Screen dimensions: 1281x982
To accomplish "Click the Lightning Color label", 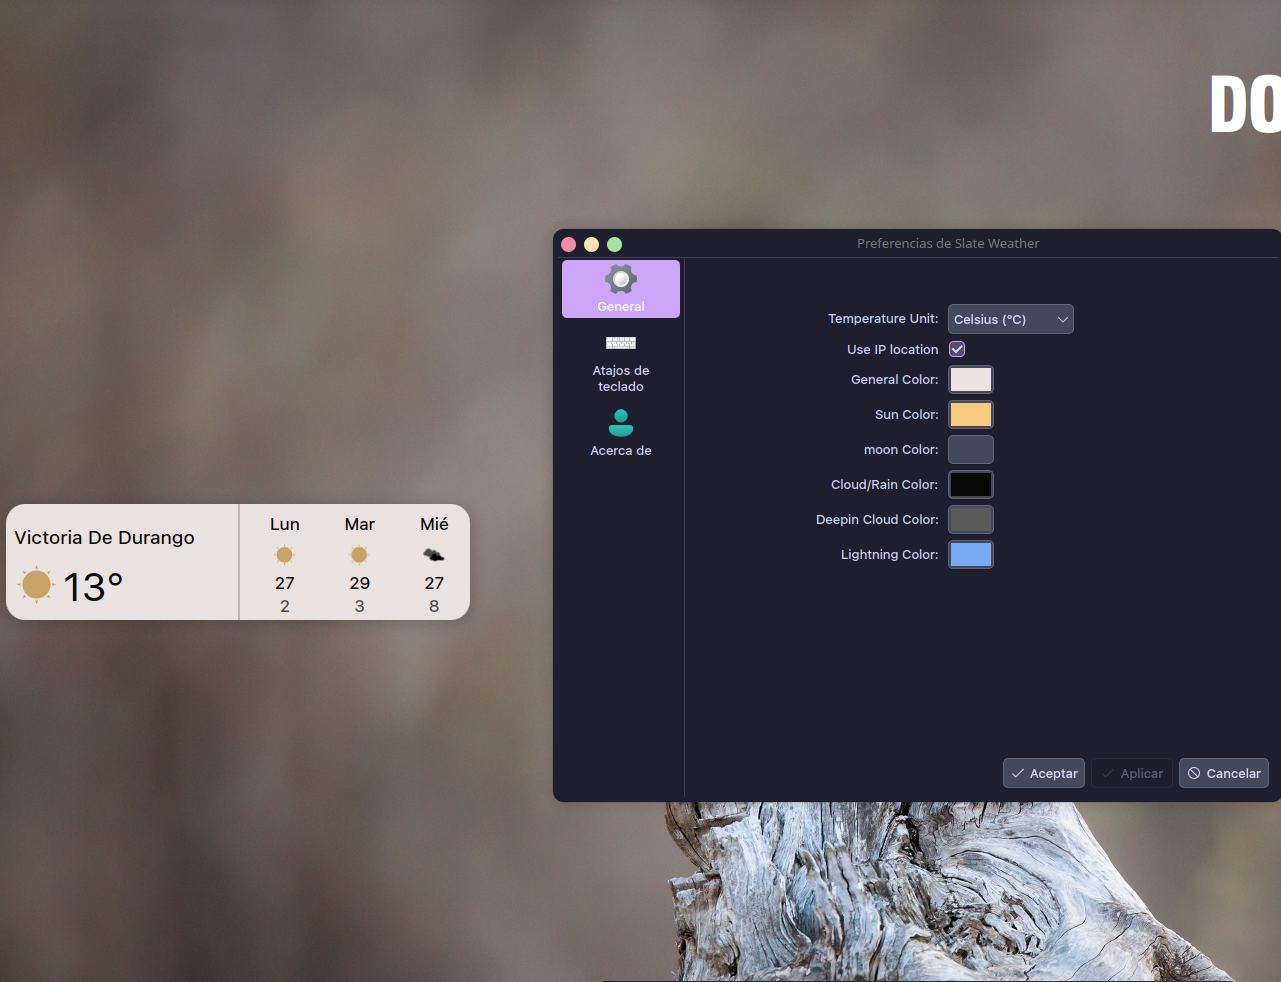I will click(889, 554).
